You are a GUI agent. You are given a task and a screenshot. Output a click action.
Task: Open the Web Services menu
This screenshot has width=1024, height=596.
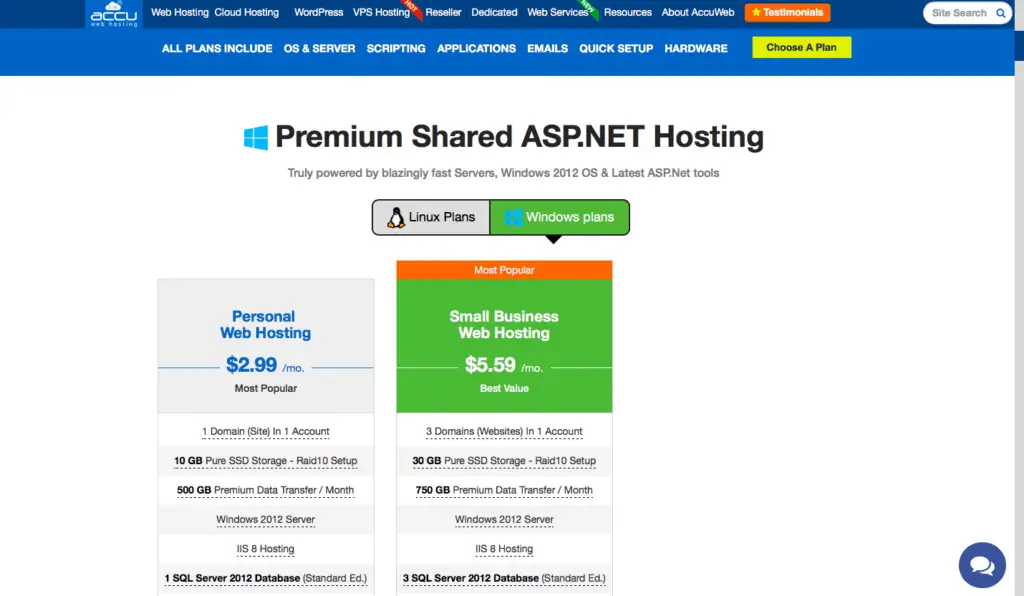(x=558, y=12)
